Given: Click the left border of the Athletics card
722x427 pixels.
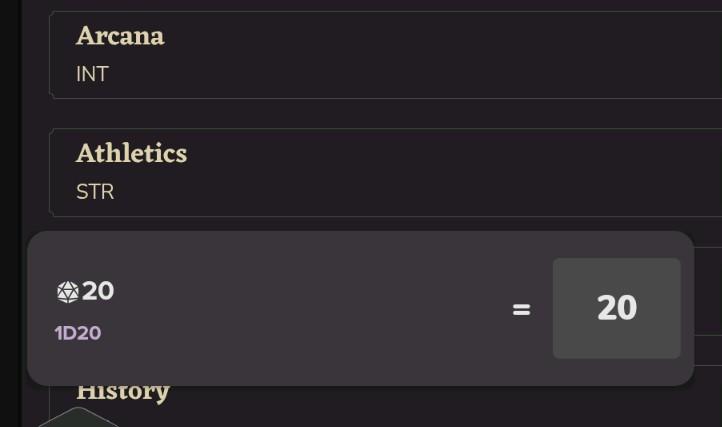Looking at the screenshot, I should [50, 172].
